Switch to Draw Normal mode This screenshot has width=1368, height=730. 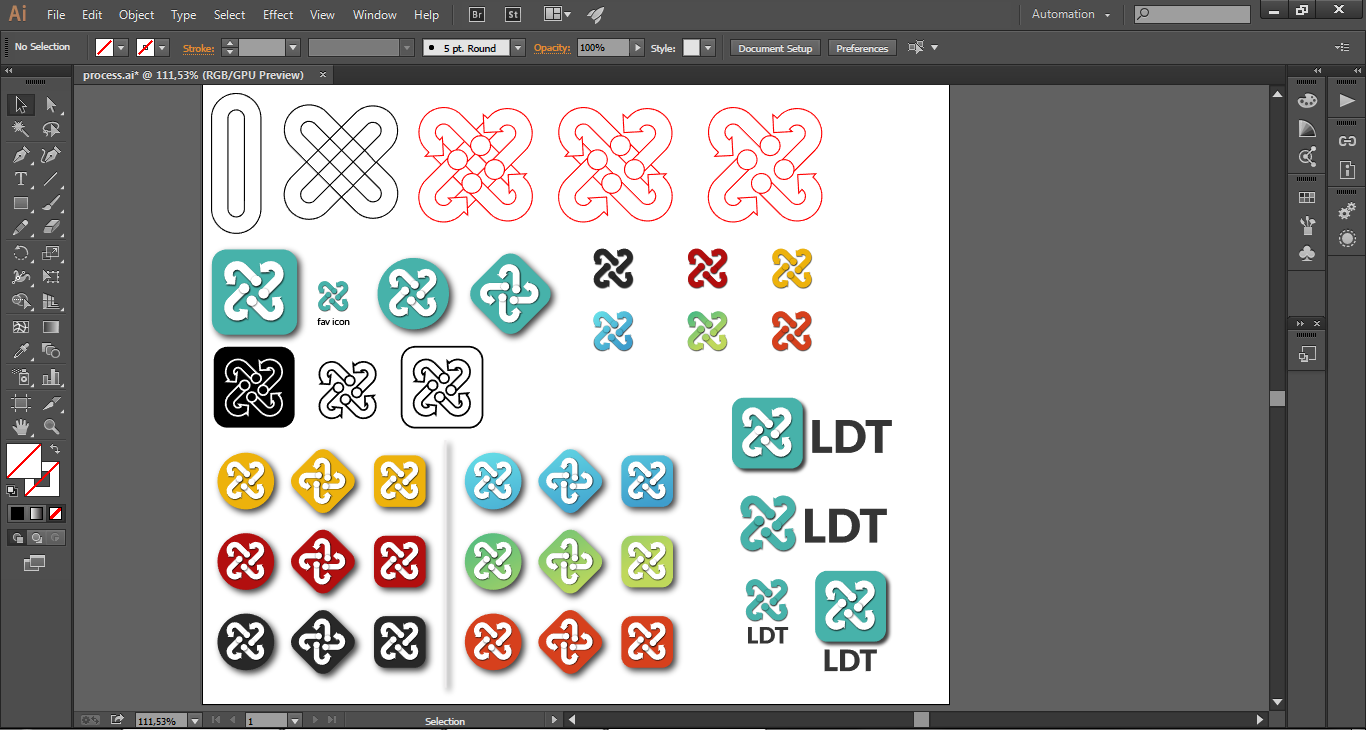18,538
